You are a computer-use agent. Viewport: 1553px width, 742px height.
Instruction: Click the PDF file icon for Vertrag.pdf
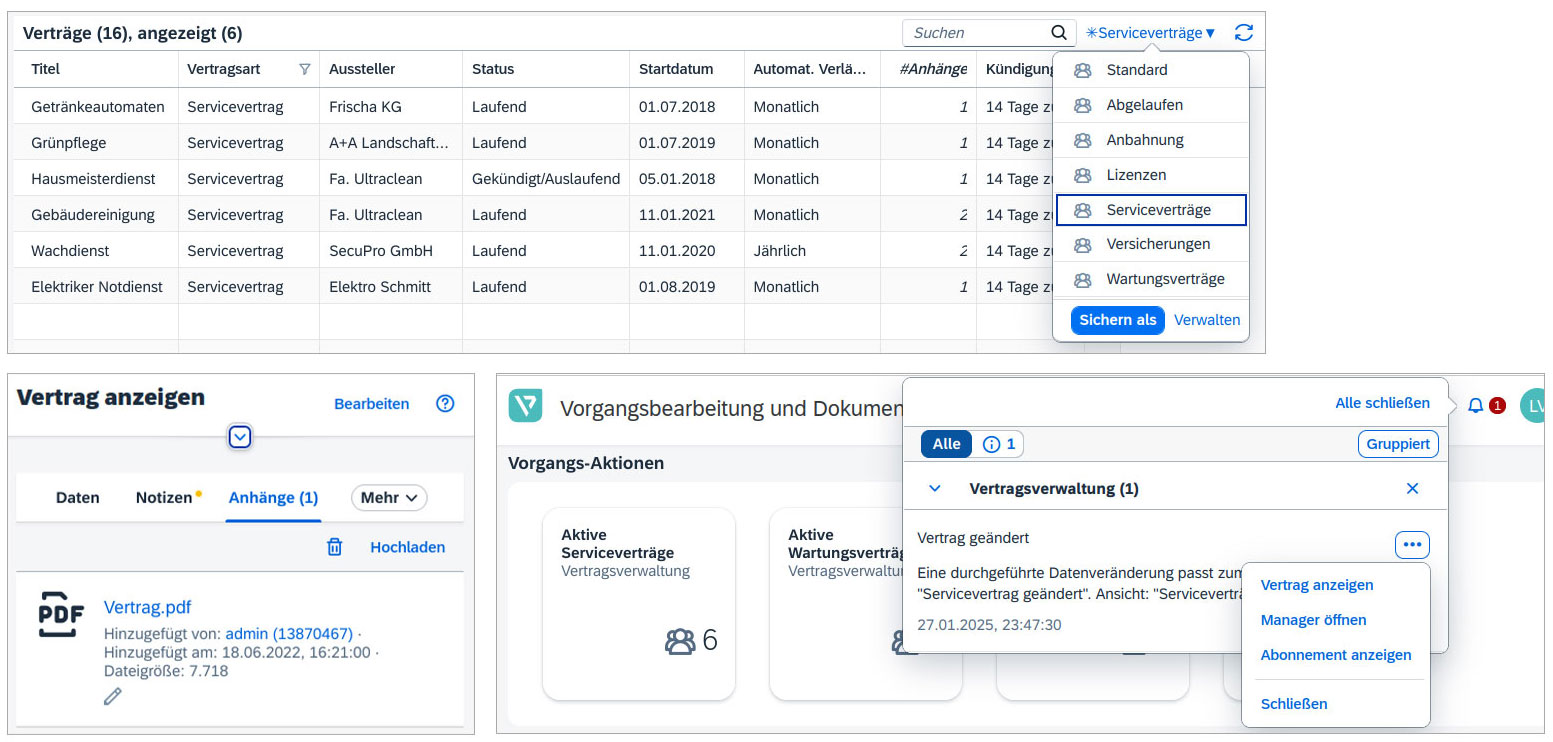(60, 614)
